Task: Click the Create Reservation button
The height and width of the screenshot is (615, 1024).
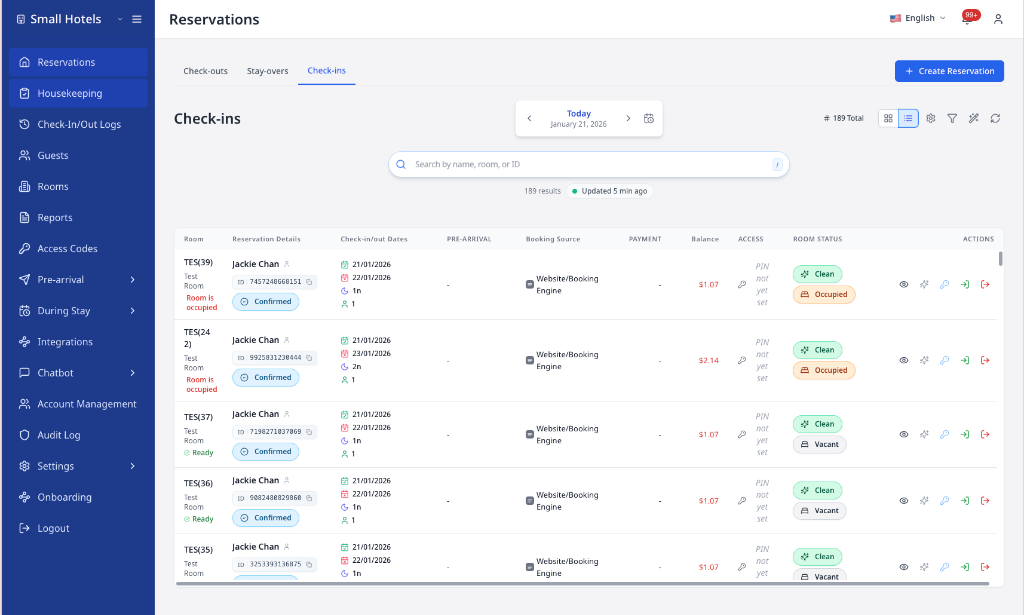Action: coord(948,70)
